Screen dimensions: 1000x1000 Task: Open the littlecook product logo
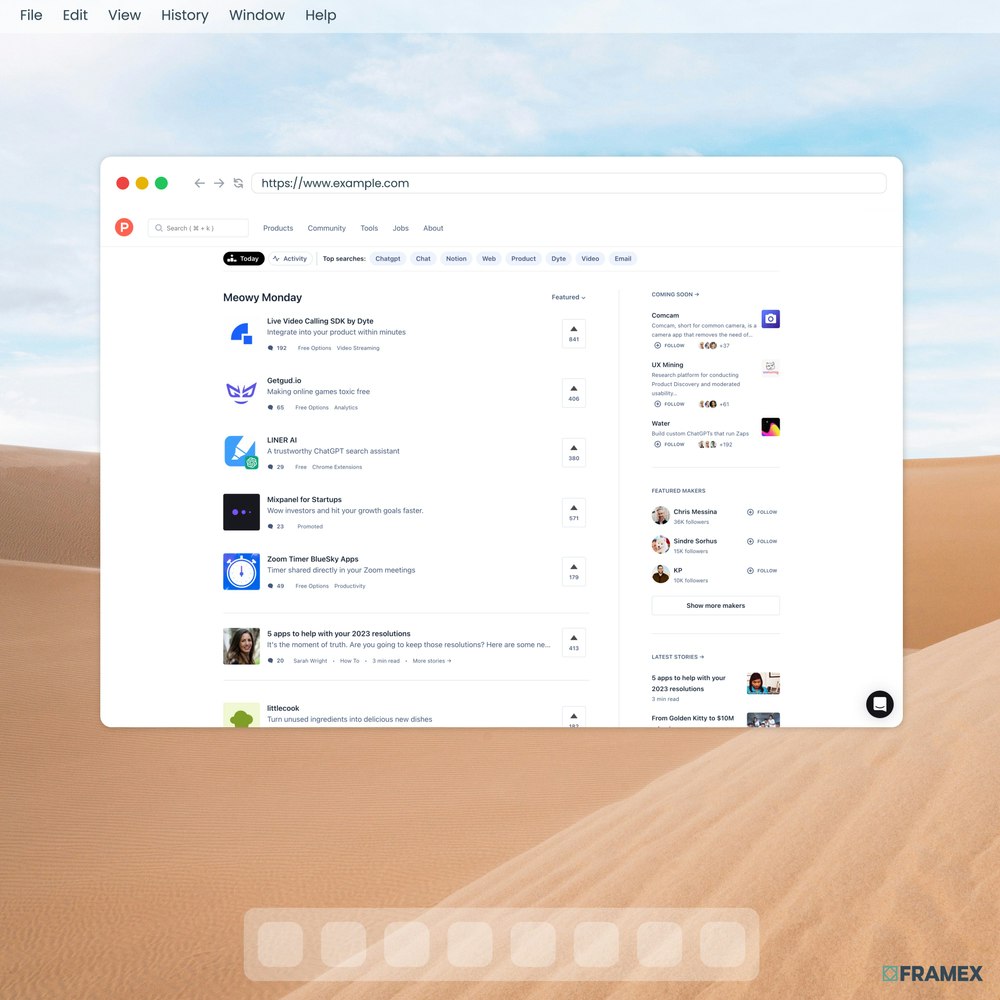(x=241, y=715)
